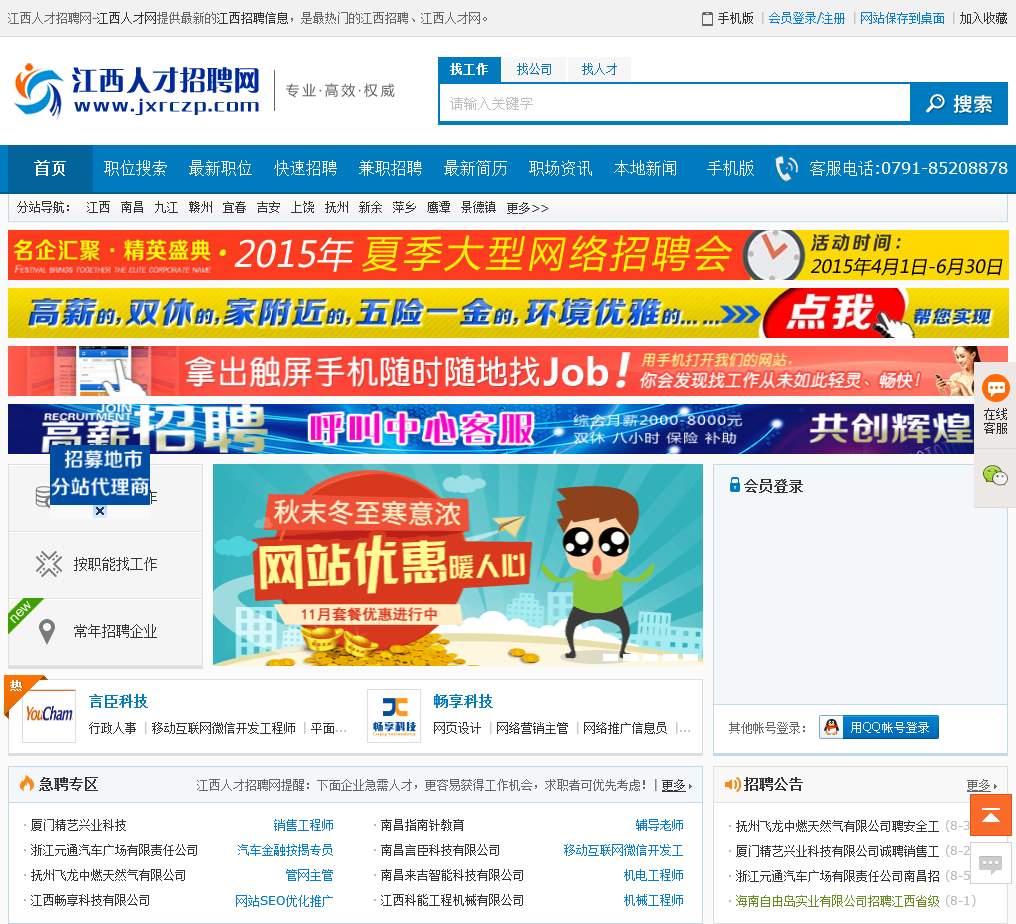This screenshot has height=924, width=1016.
Task: Click the 常年招聘企业 location pin icon
Action: pos(47,631)
